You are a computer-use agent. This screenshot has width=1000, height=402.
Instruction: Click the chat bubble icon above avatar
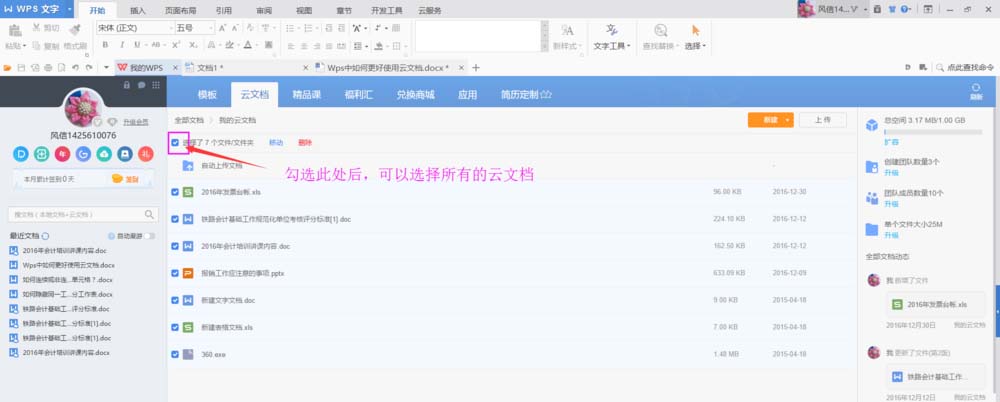coord(141,85)
